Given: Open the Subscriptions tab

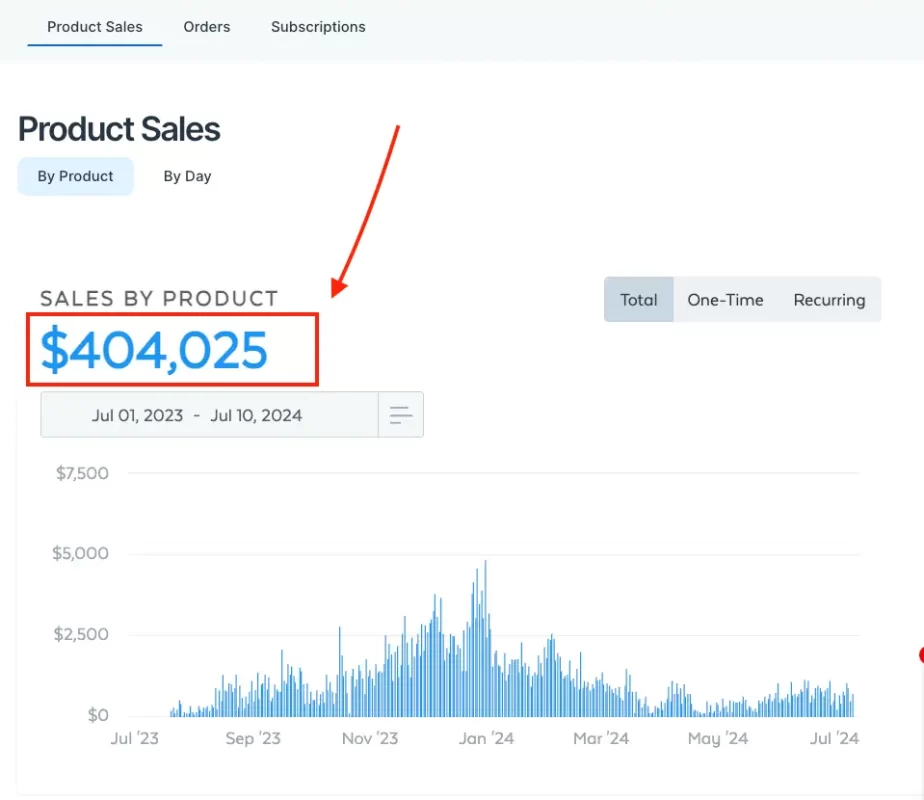Looking at the screenshot, I should [x=318, y=27].
